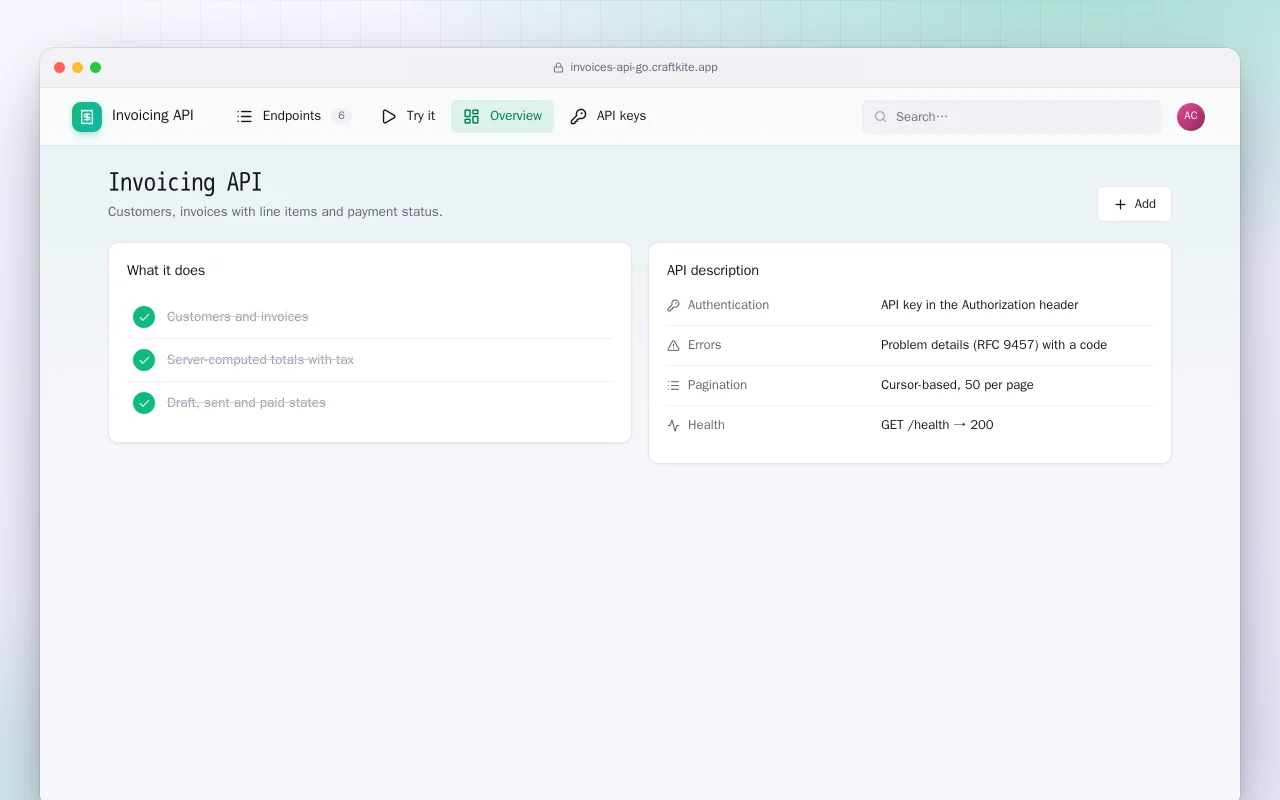Click the search magnifier icon
Image resolution: width=1280 pixels, height=800 pixels.
tap(881, 117)
